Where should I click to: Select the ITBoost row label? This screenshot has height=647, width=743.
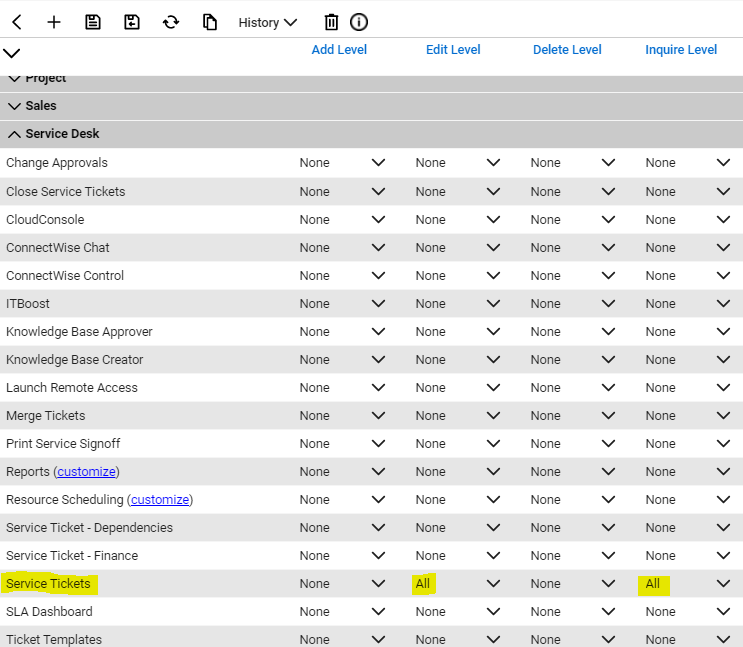(x=27, y=303)
